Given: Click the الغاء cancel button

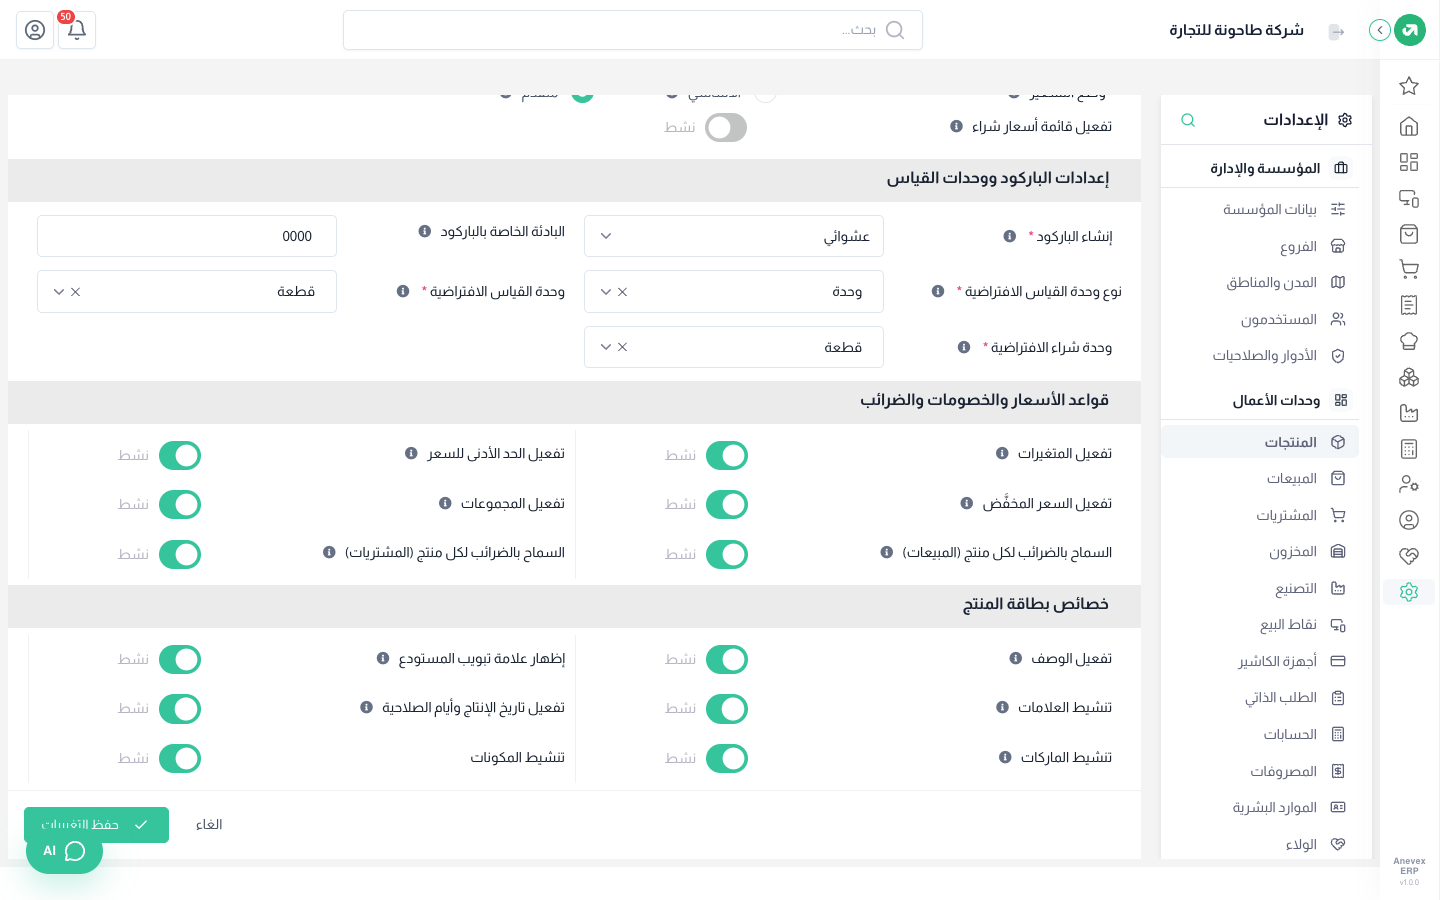Looking at the screenshot, I should click(209, 825).
